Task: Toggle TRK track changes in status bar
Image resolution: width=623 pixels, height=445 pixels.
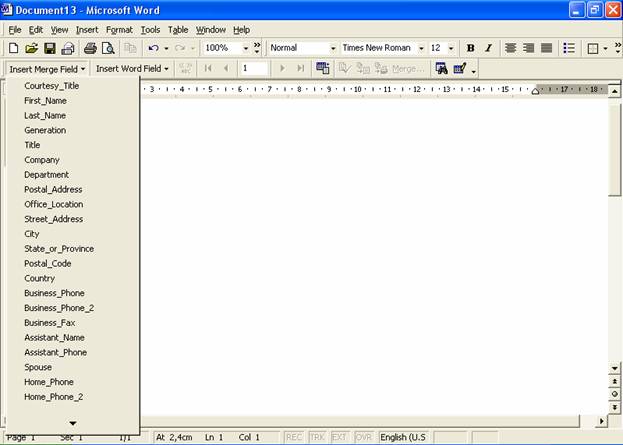Action: [x=317, y=437]
